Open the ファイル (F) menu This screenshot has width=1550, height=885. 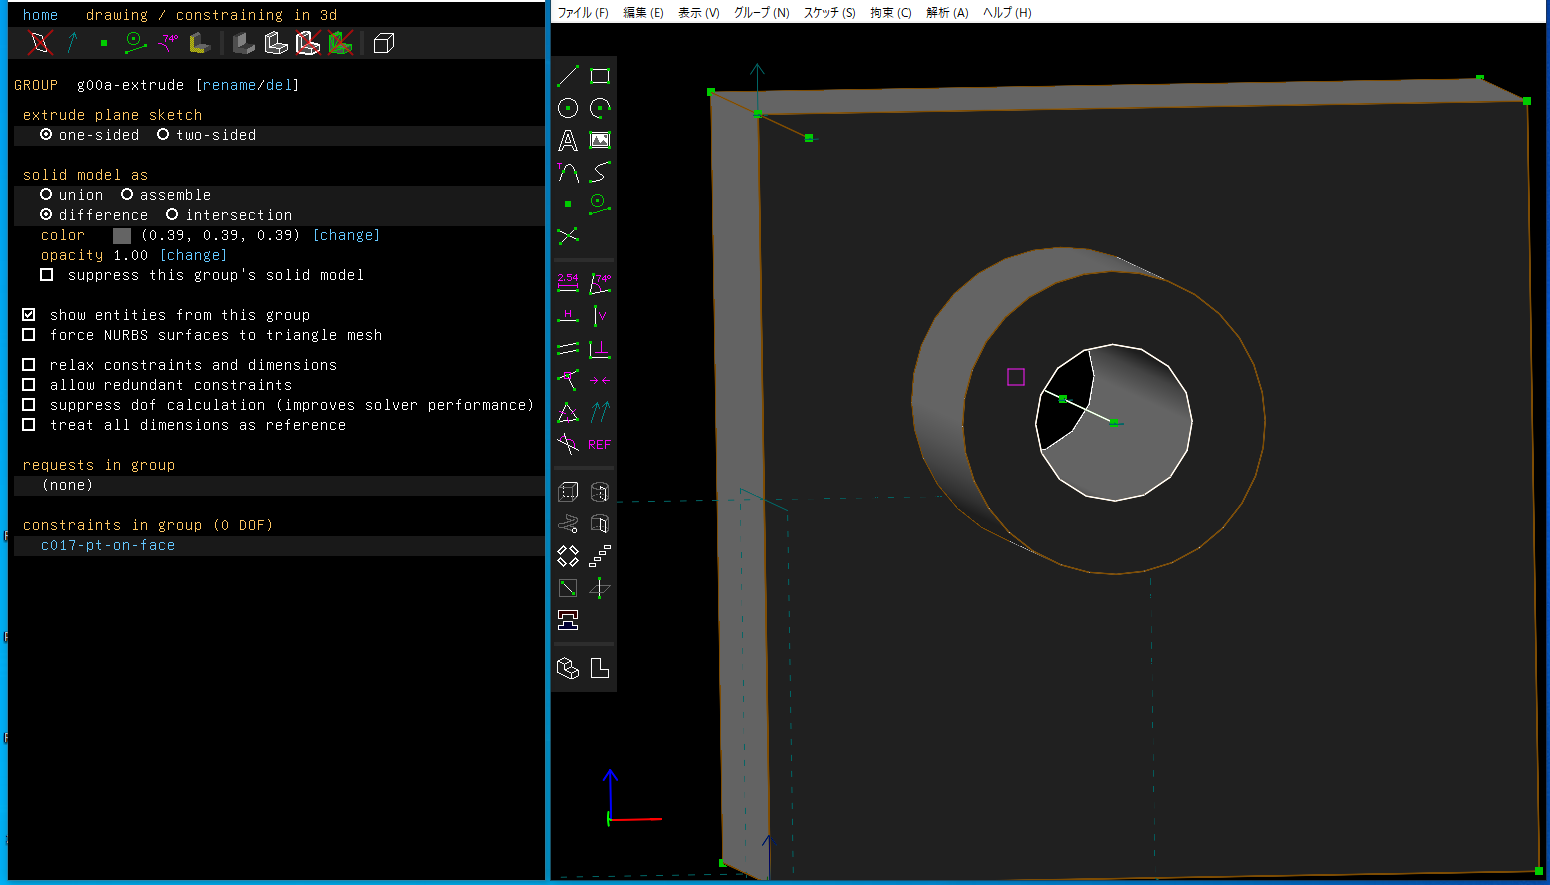(x=582, y=13)
